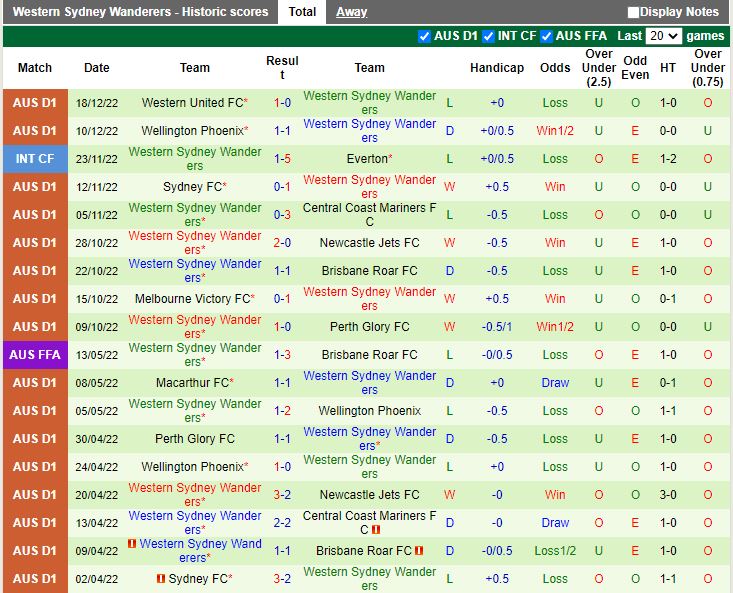Screen dimensions: 733x593
Task: Select the AUS FFA league label
Action: click(35, 355)
